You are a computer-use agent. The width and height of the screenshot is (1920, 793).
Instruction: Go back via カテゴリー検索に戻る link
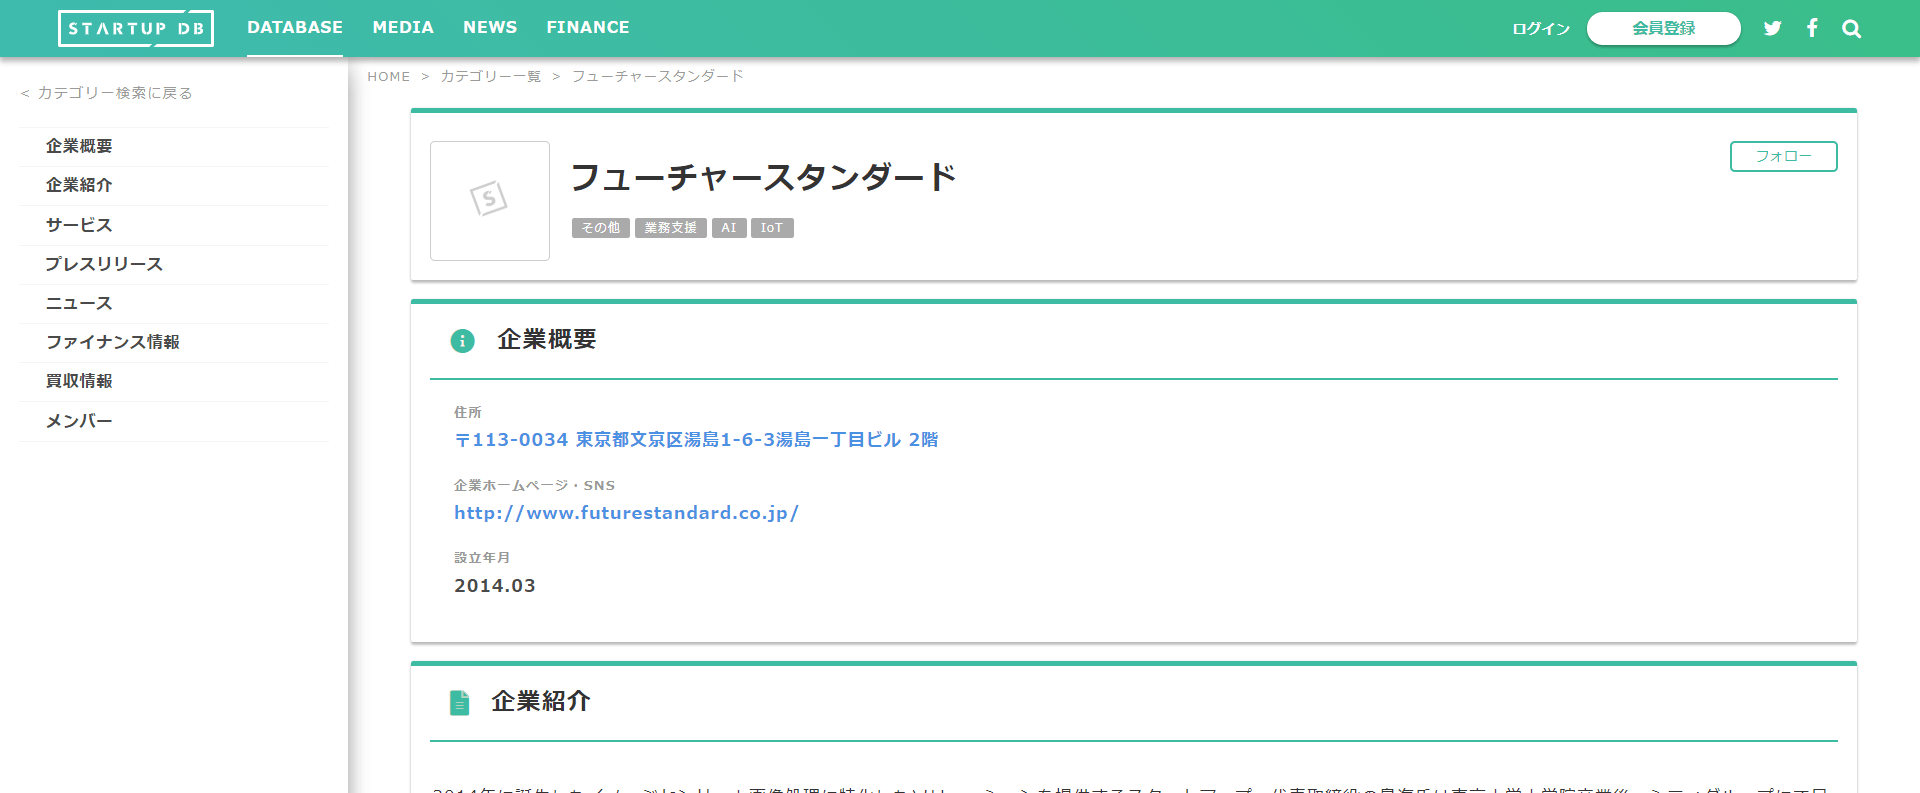click(106, 93)
